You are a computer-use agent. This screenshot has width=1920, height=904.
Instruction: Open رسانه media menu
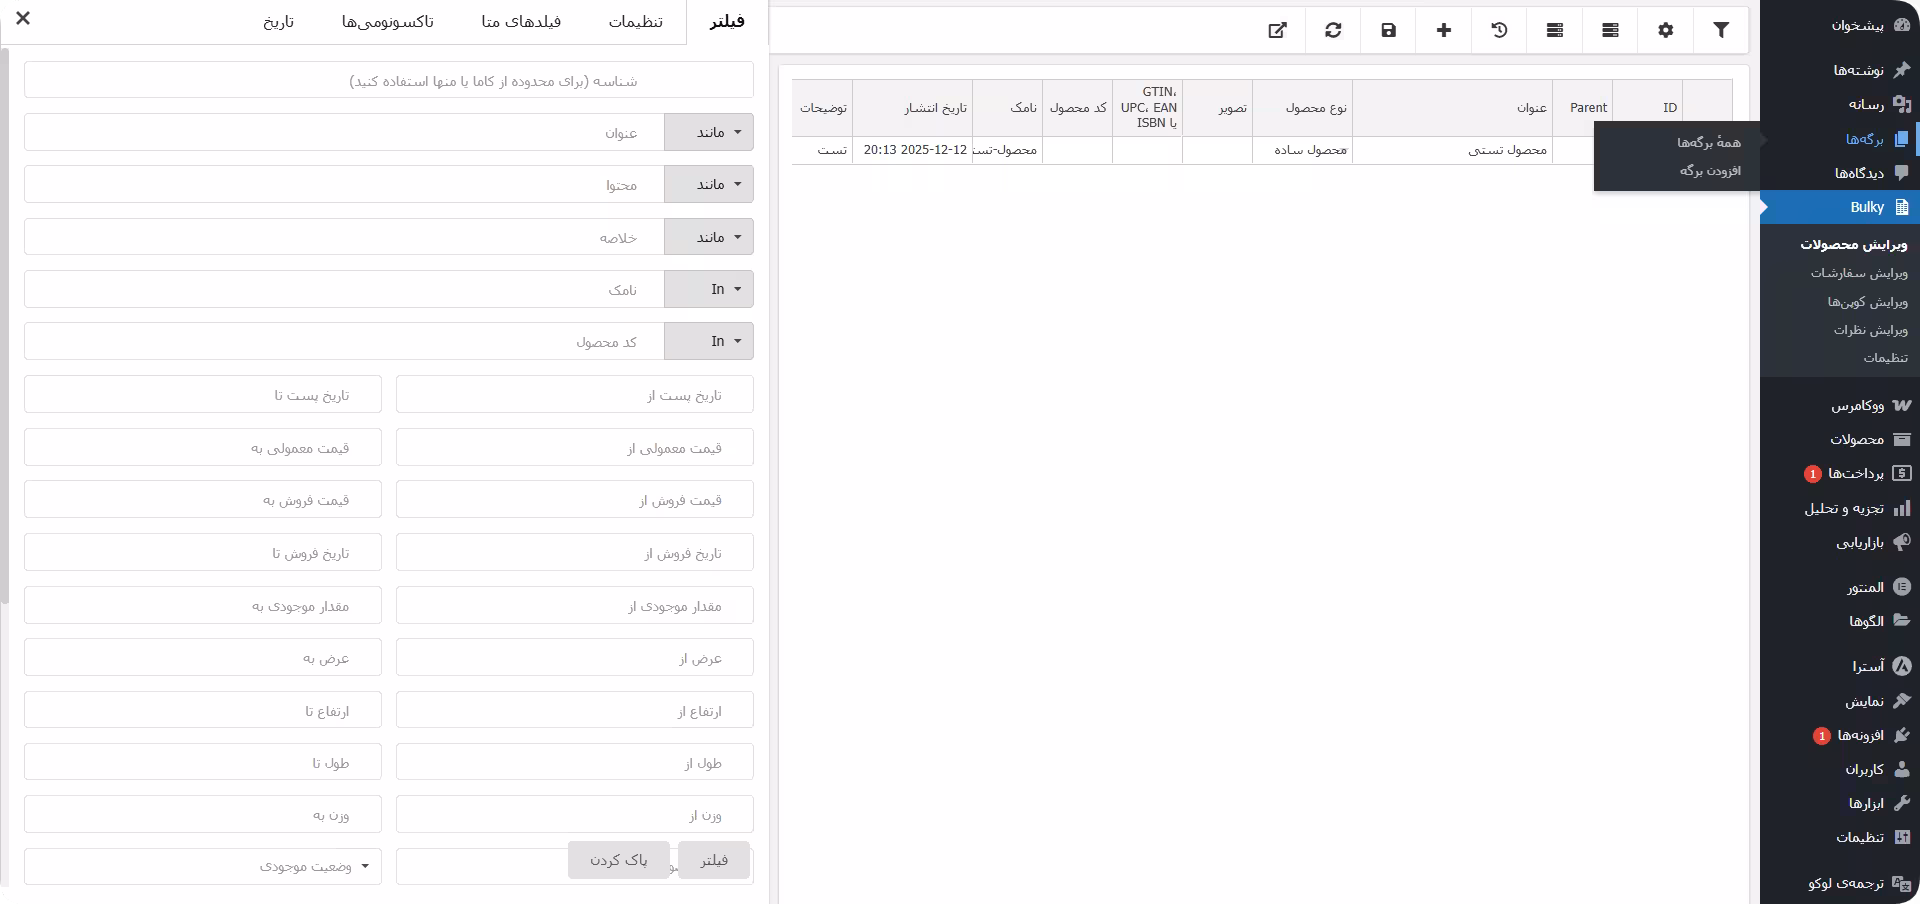pos(1840,104)
